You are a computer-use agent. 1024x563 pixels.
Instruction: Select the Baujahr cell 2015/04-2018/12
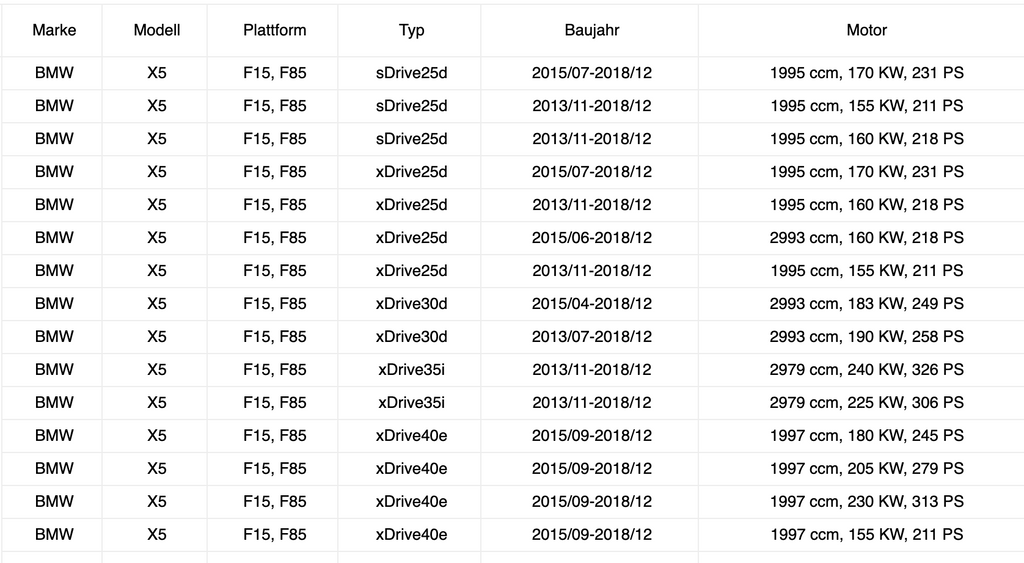tap(591, 303)
